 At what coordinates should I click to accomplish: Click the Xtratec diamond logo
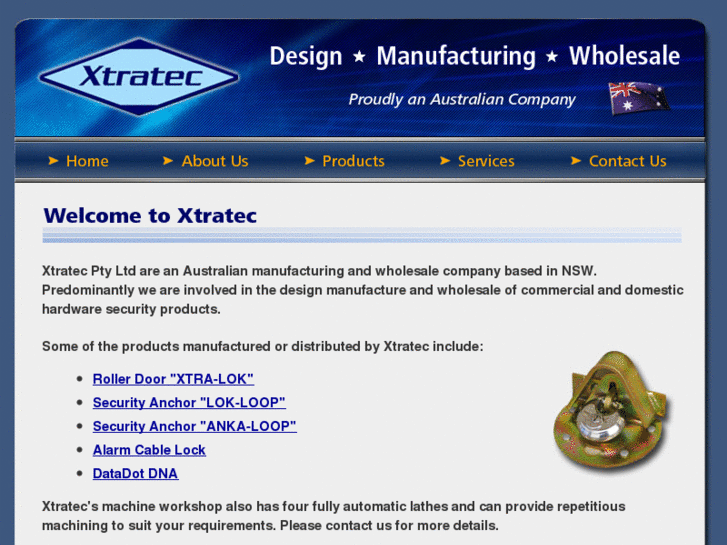coord(139,77)
